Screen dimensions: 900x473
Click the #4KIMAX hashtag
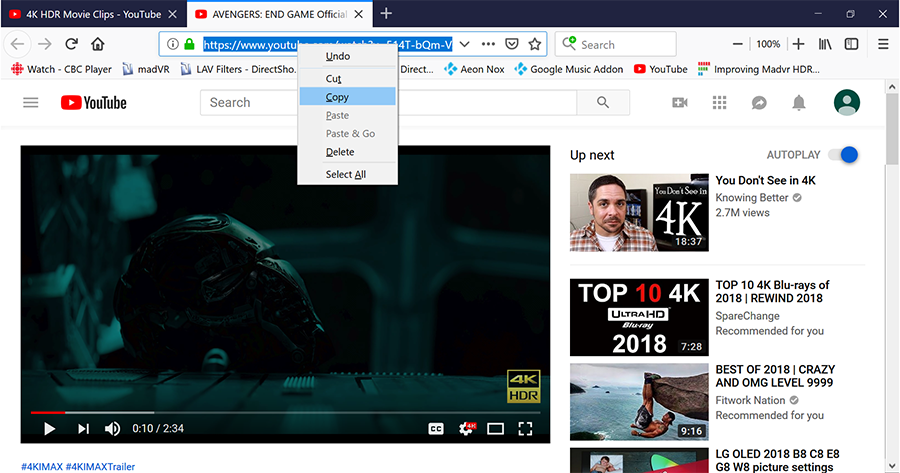point(42,467)
